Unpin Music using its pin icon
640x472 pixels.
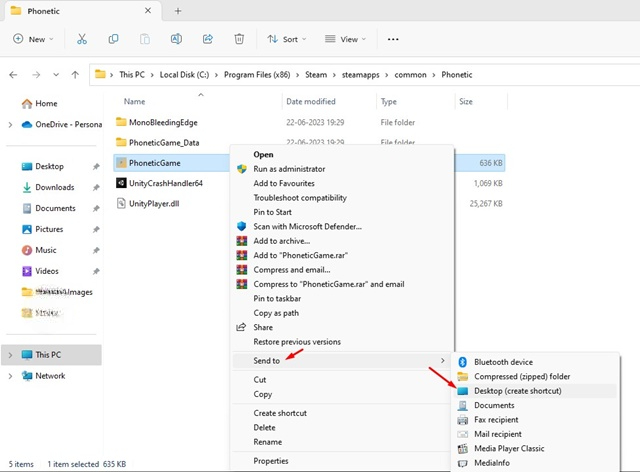[x=96, y=250]
